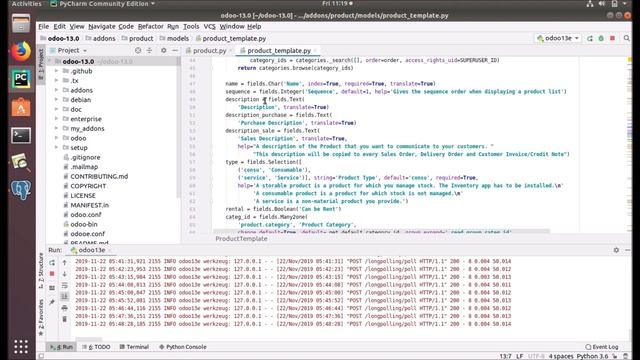
Task: Click the rerun icon beside odoo13e configuration
Action: click(x=590, y=38)
